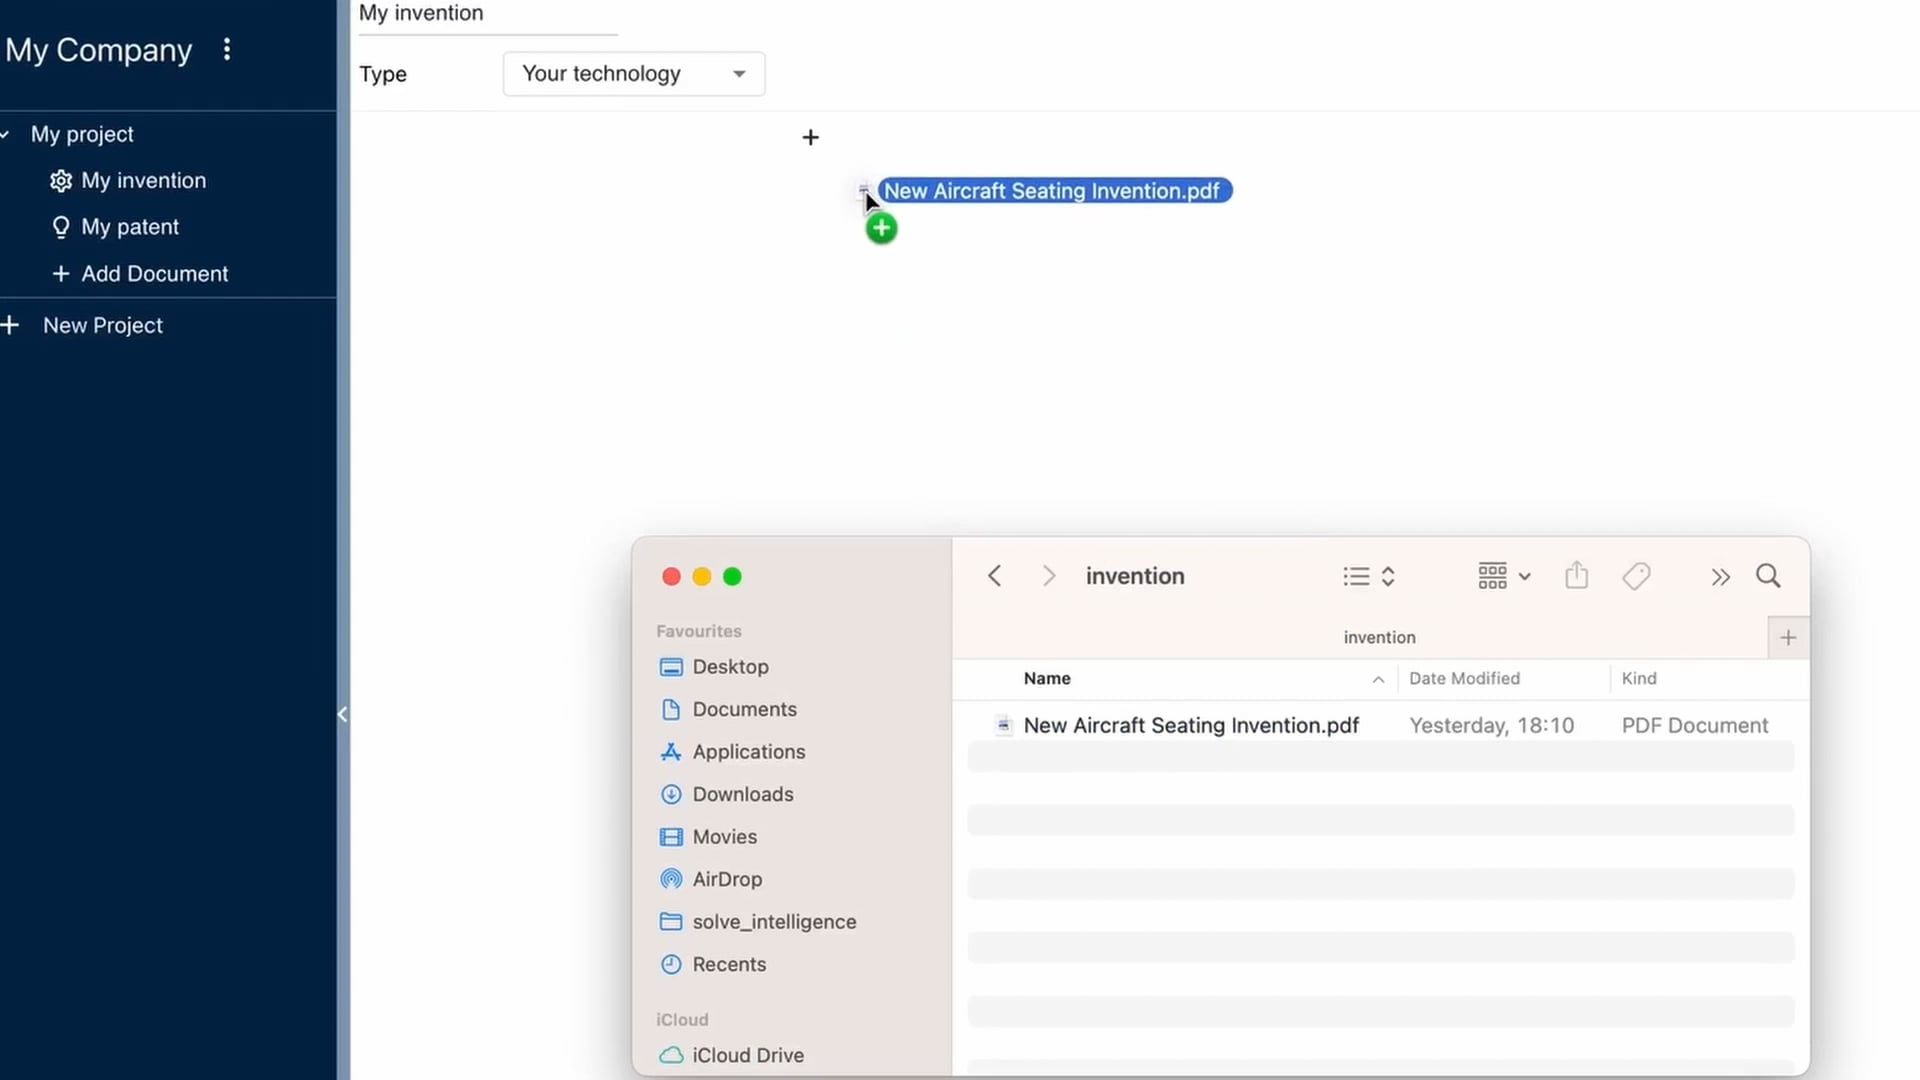Open Finder group-by dropdown
Image resolution: width=1920 pixels, height=1080 pixels.
click(x=1504, y=576)
